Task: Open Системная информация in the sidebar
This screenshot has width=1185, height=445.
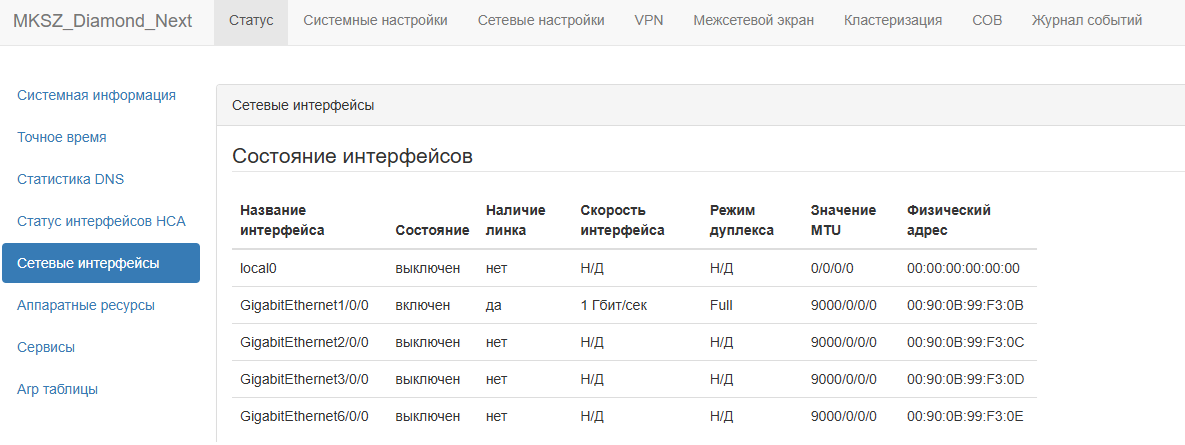Action: [97, 95]
